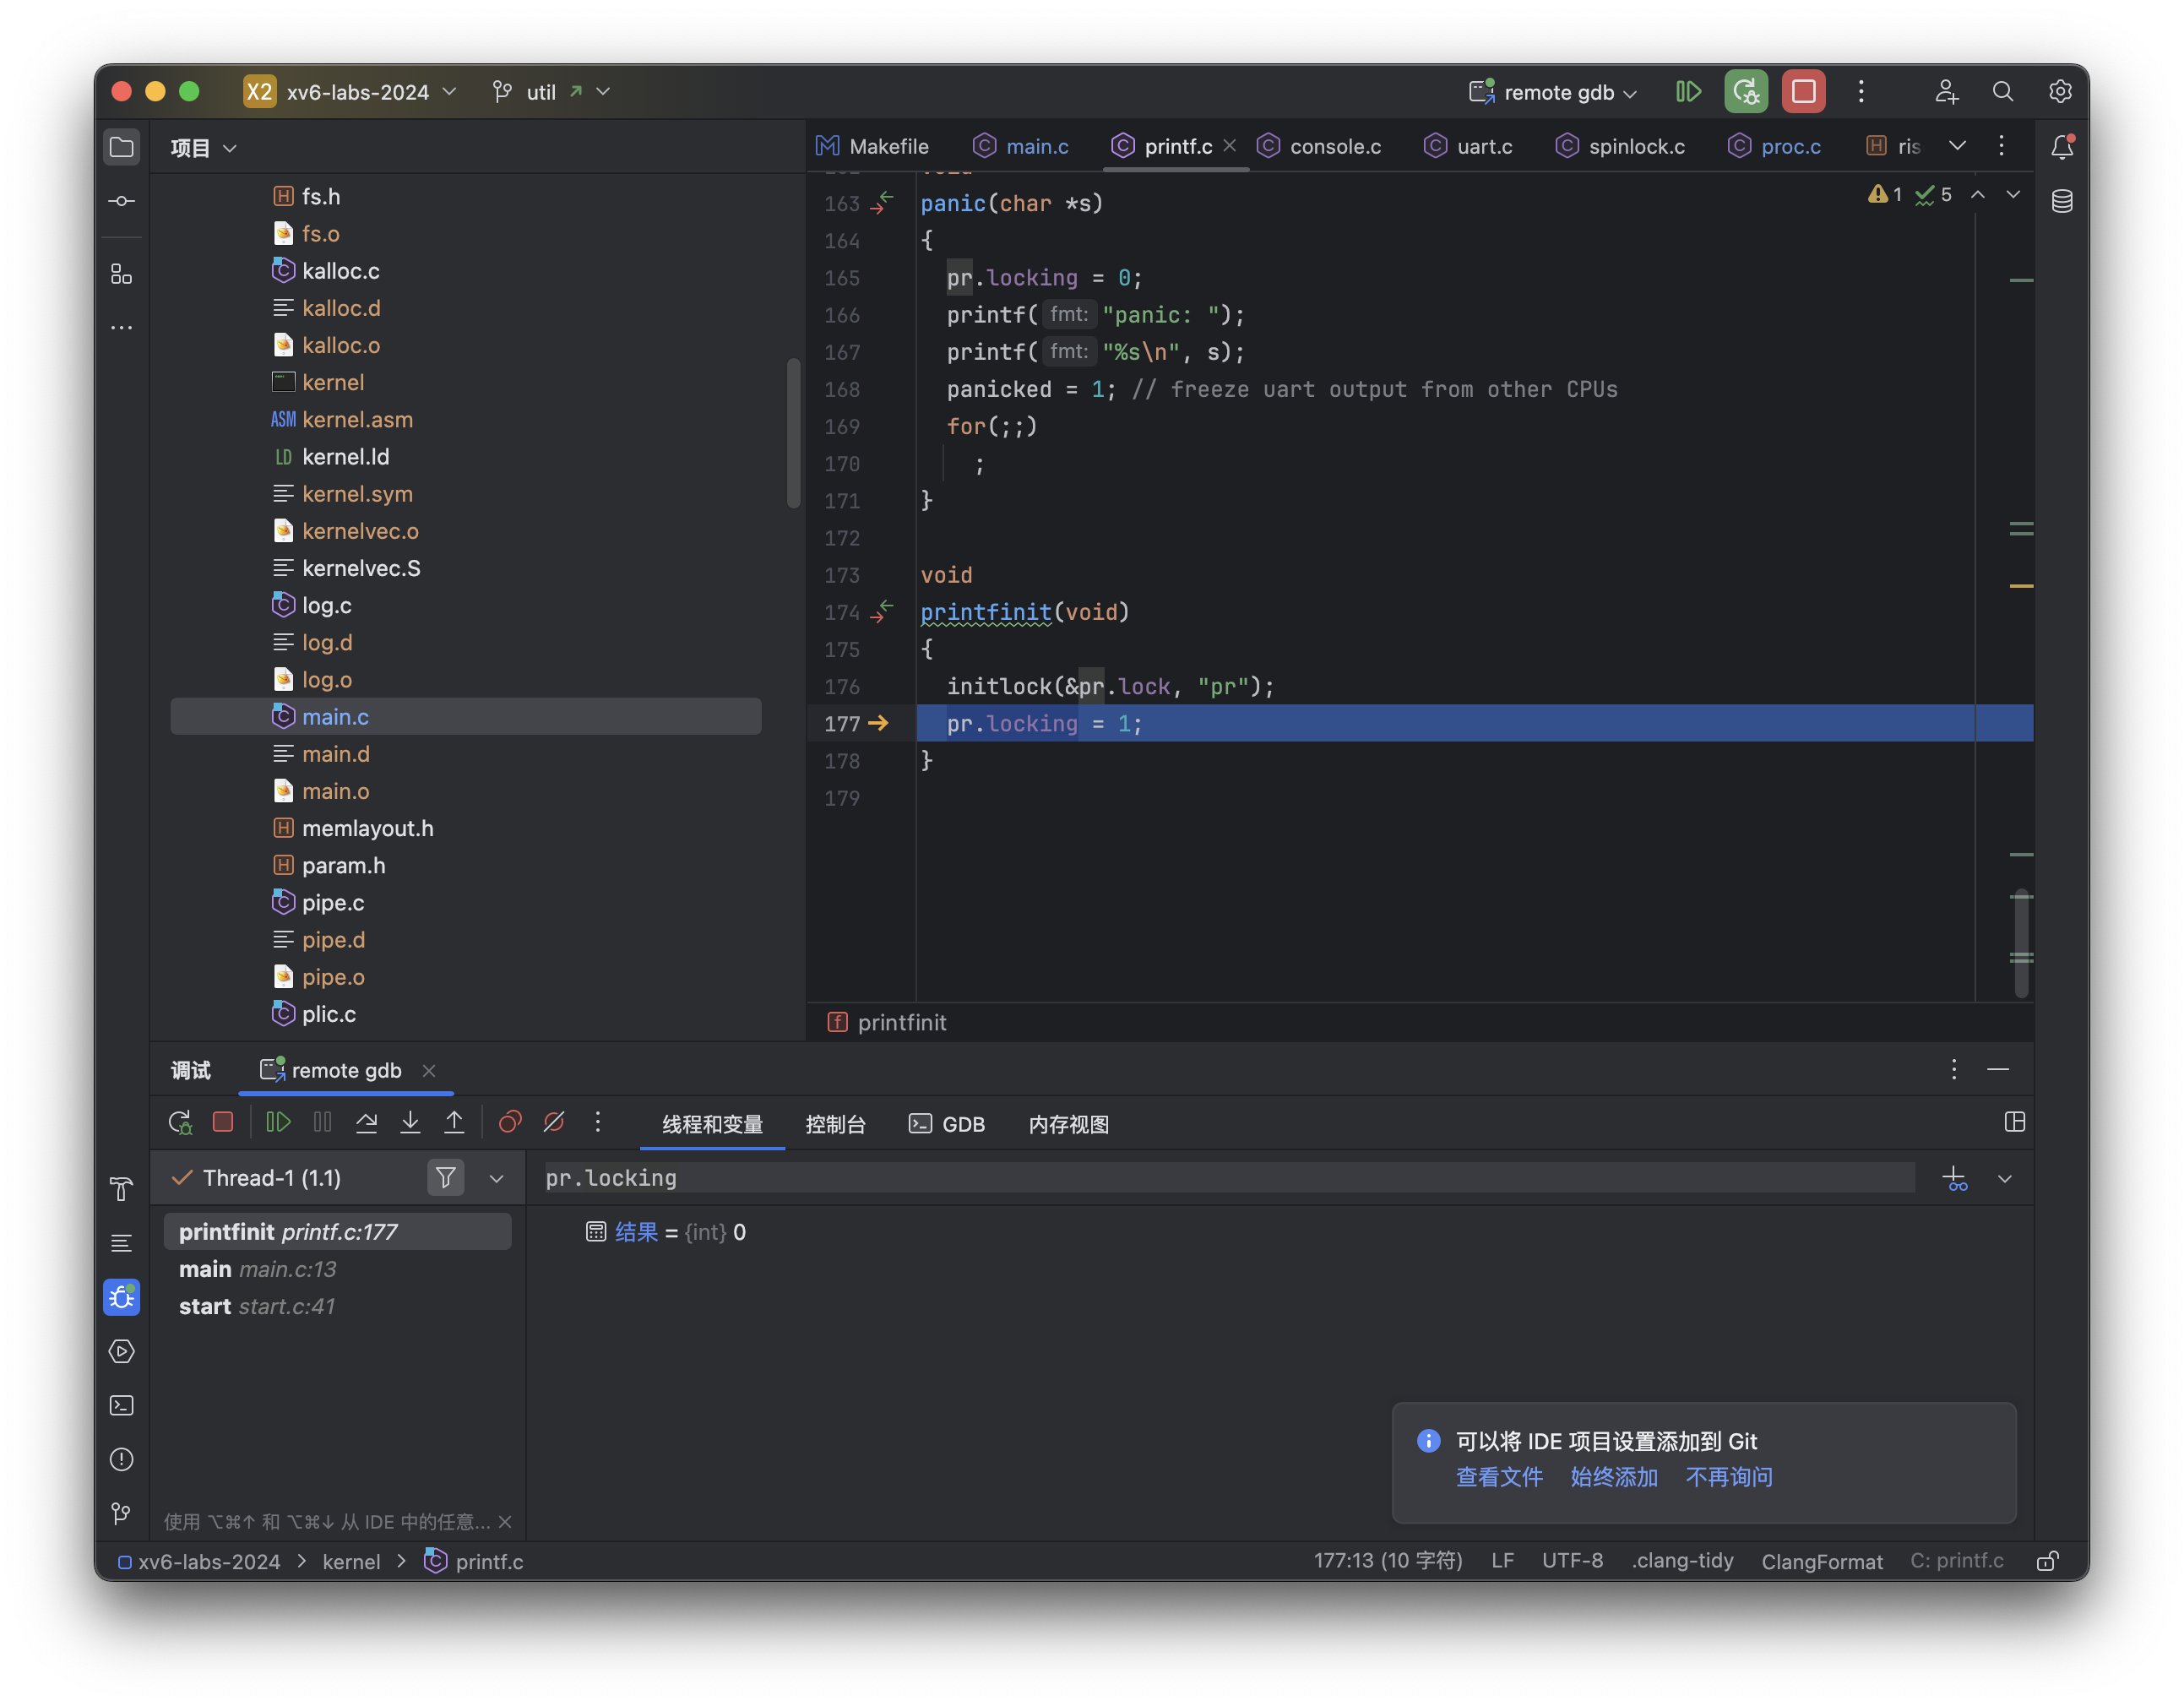Click Step Out debug button
The width and height of the screenshot is (2184, 1706).
[454, 1123]
